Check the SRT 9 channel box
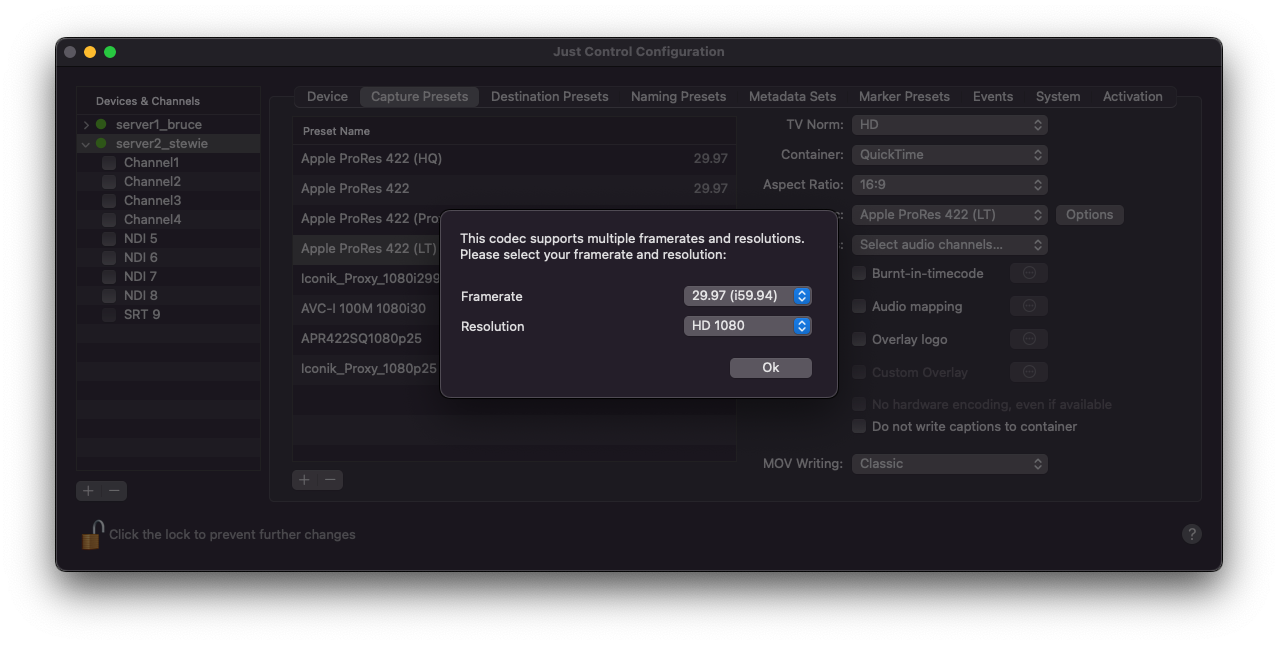 click(x=109, y=315)
